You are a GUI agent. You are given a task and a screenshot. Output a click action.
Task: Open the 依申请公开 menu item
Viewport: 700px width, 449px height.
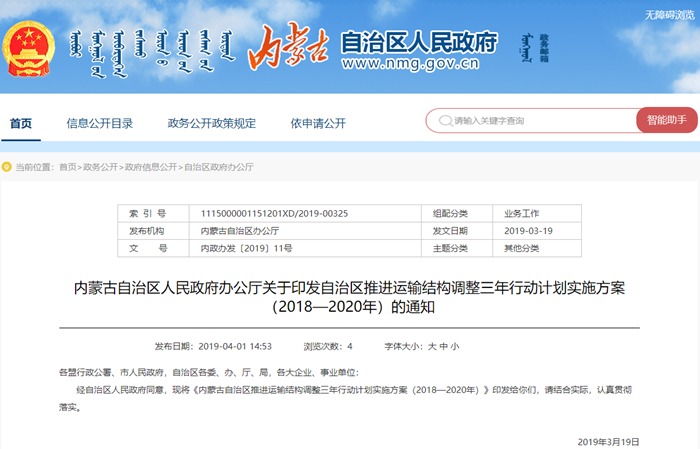click(318, 123)
